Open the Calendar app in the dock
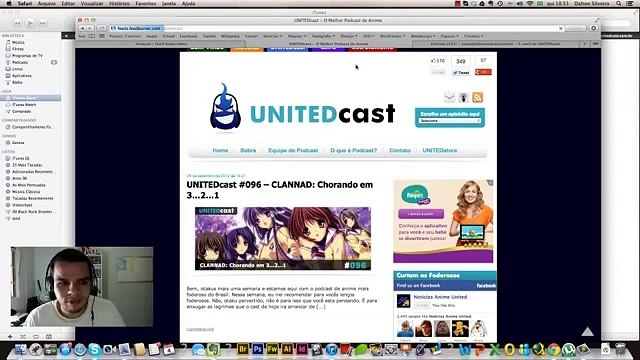 pyautogui.click(x=169, y=350)
